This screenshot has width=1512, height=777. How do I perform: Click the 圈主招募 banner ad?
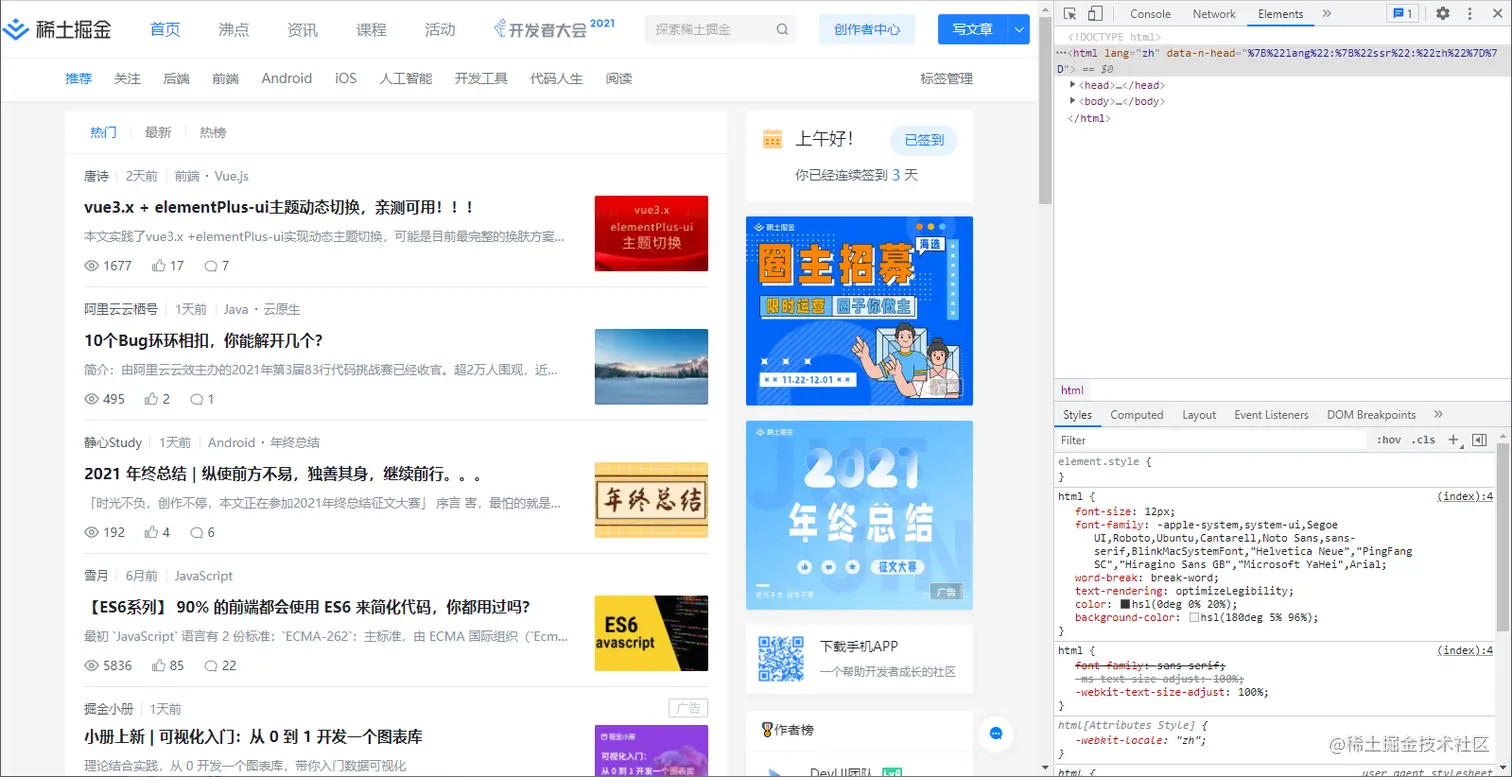tap(859, 311)
